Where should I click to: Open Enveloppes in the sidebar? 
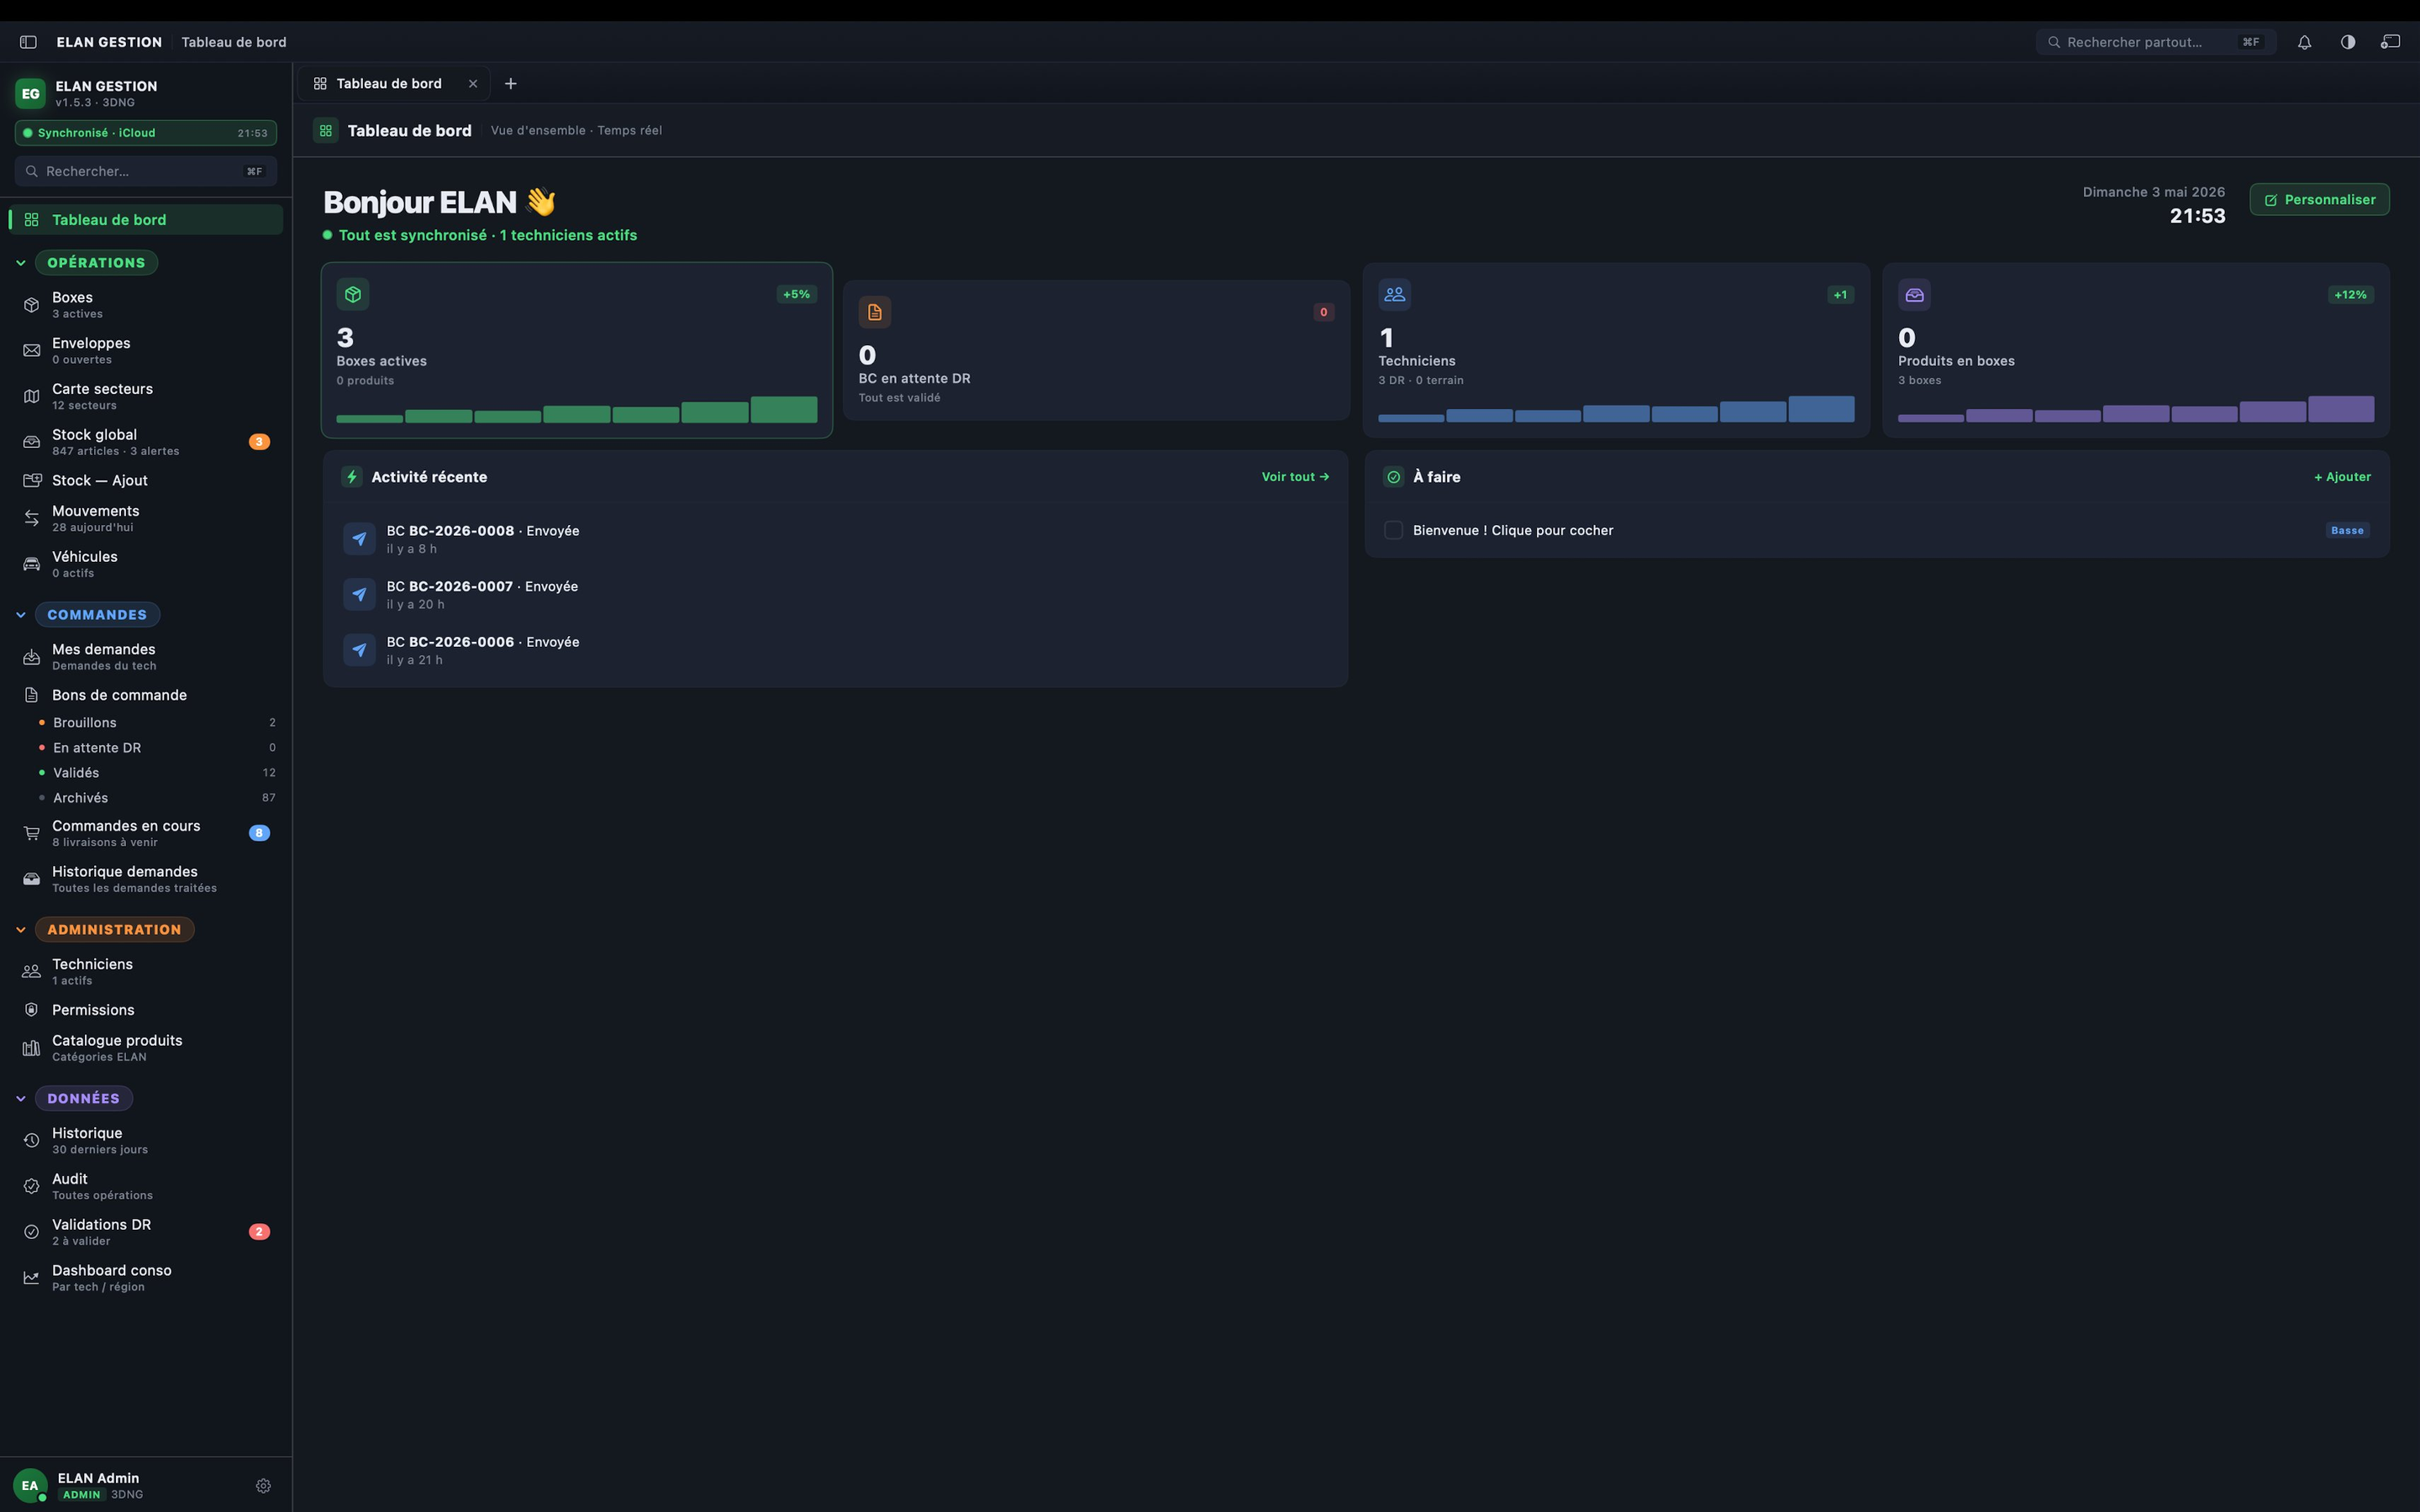click(146, 350)
